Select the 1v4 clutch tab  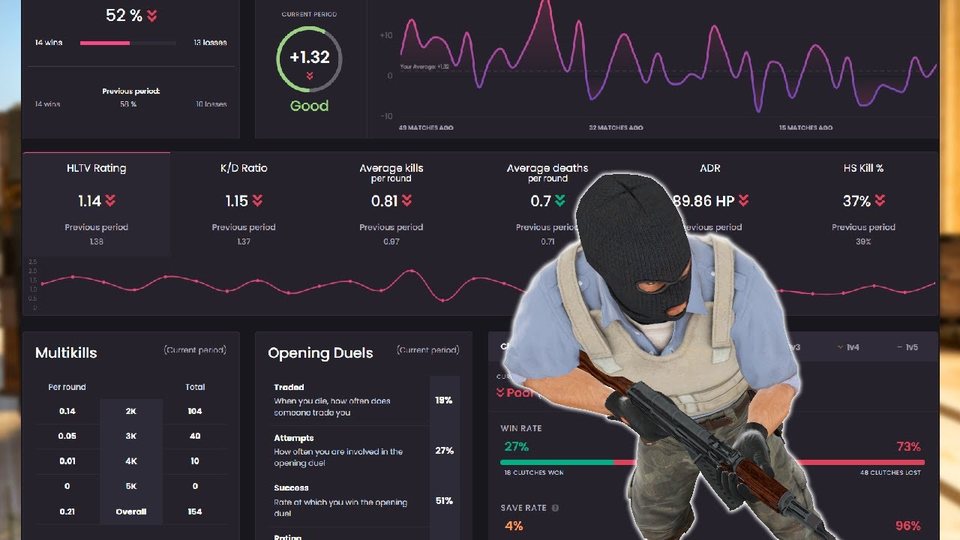click(x=848, y=347)
